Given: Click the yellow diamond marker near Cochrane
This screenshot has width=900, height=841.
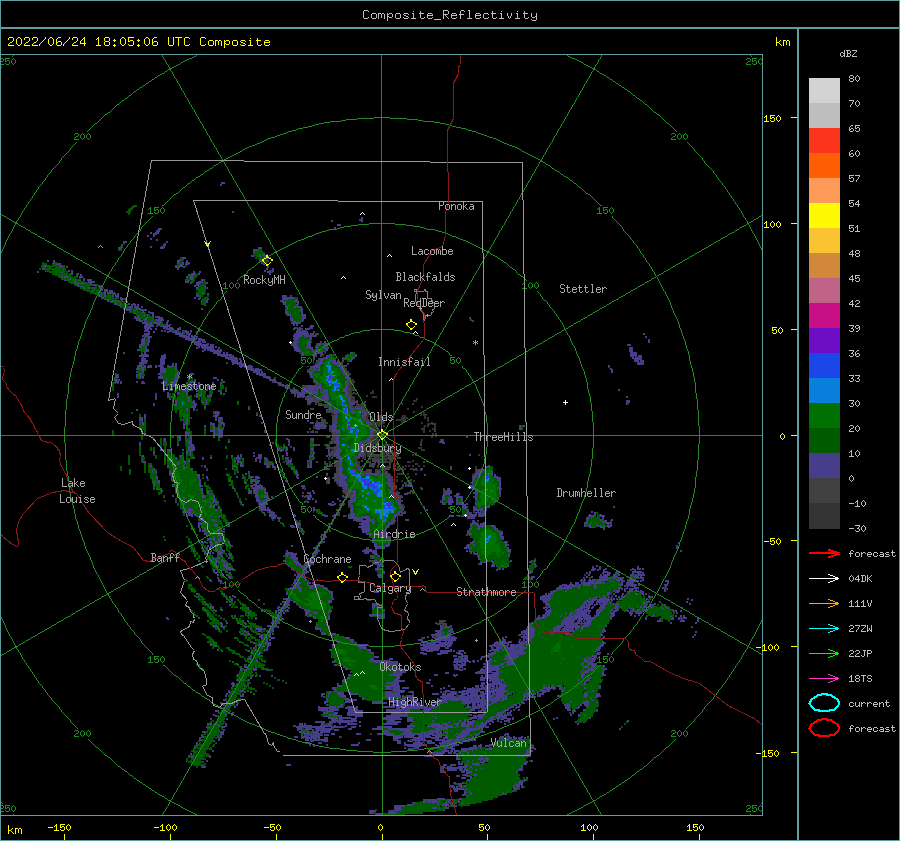Looking at the screenshot, I should (x=343, y=578).
